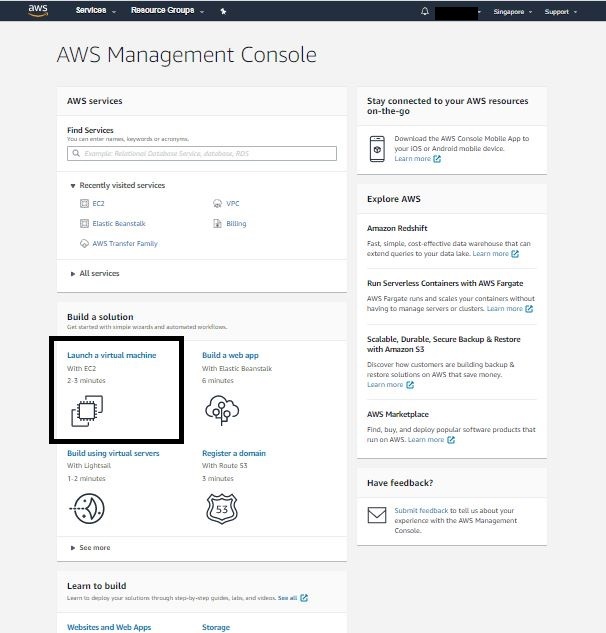The image size is (606, 633).
Task: Collapse the Recently visited services section
Action: coord(118,185)
